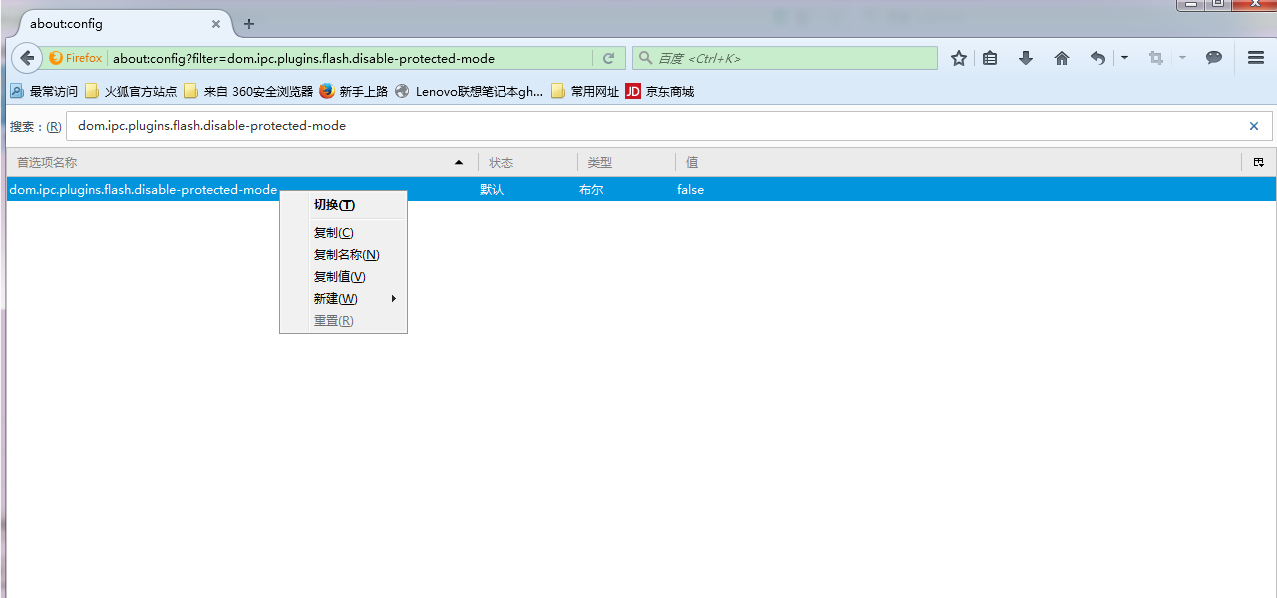Choose 复制(C) from context menu

[x=343, y=233]
